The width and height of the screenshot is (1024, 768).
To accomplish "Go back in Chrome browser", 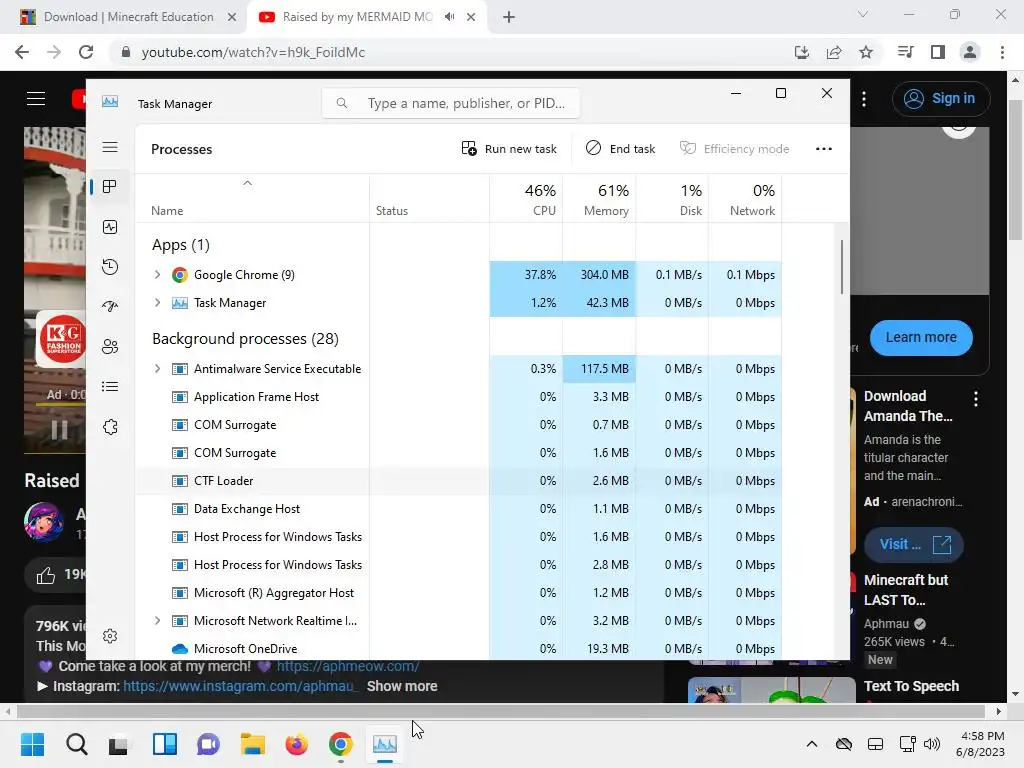I will pos(22,52).
